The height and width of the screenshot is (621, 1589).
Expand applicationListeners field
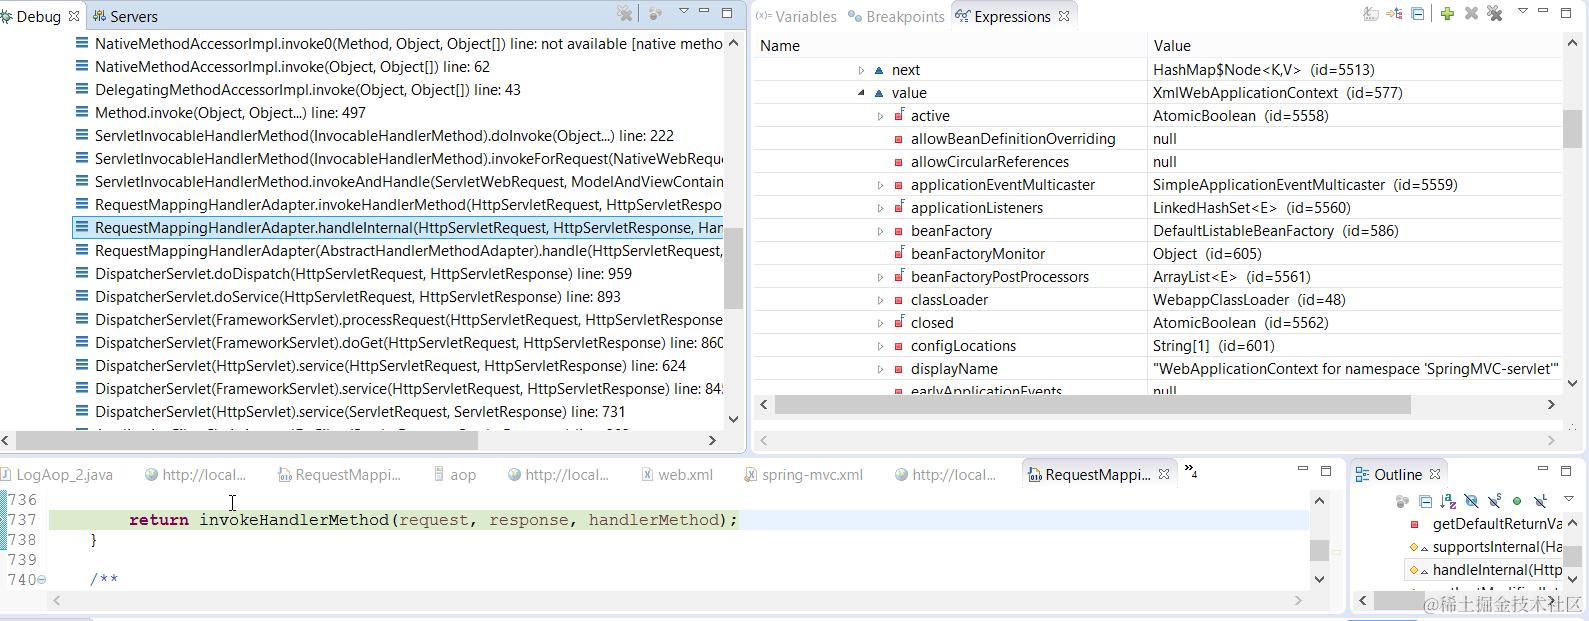[881, 208]
